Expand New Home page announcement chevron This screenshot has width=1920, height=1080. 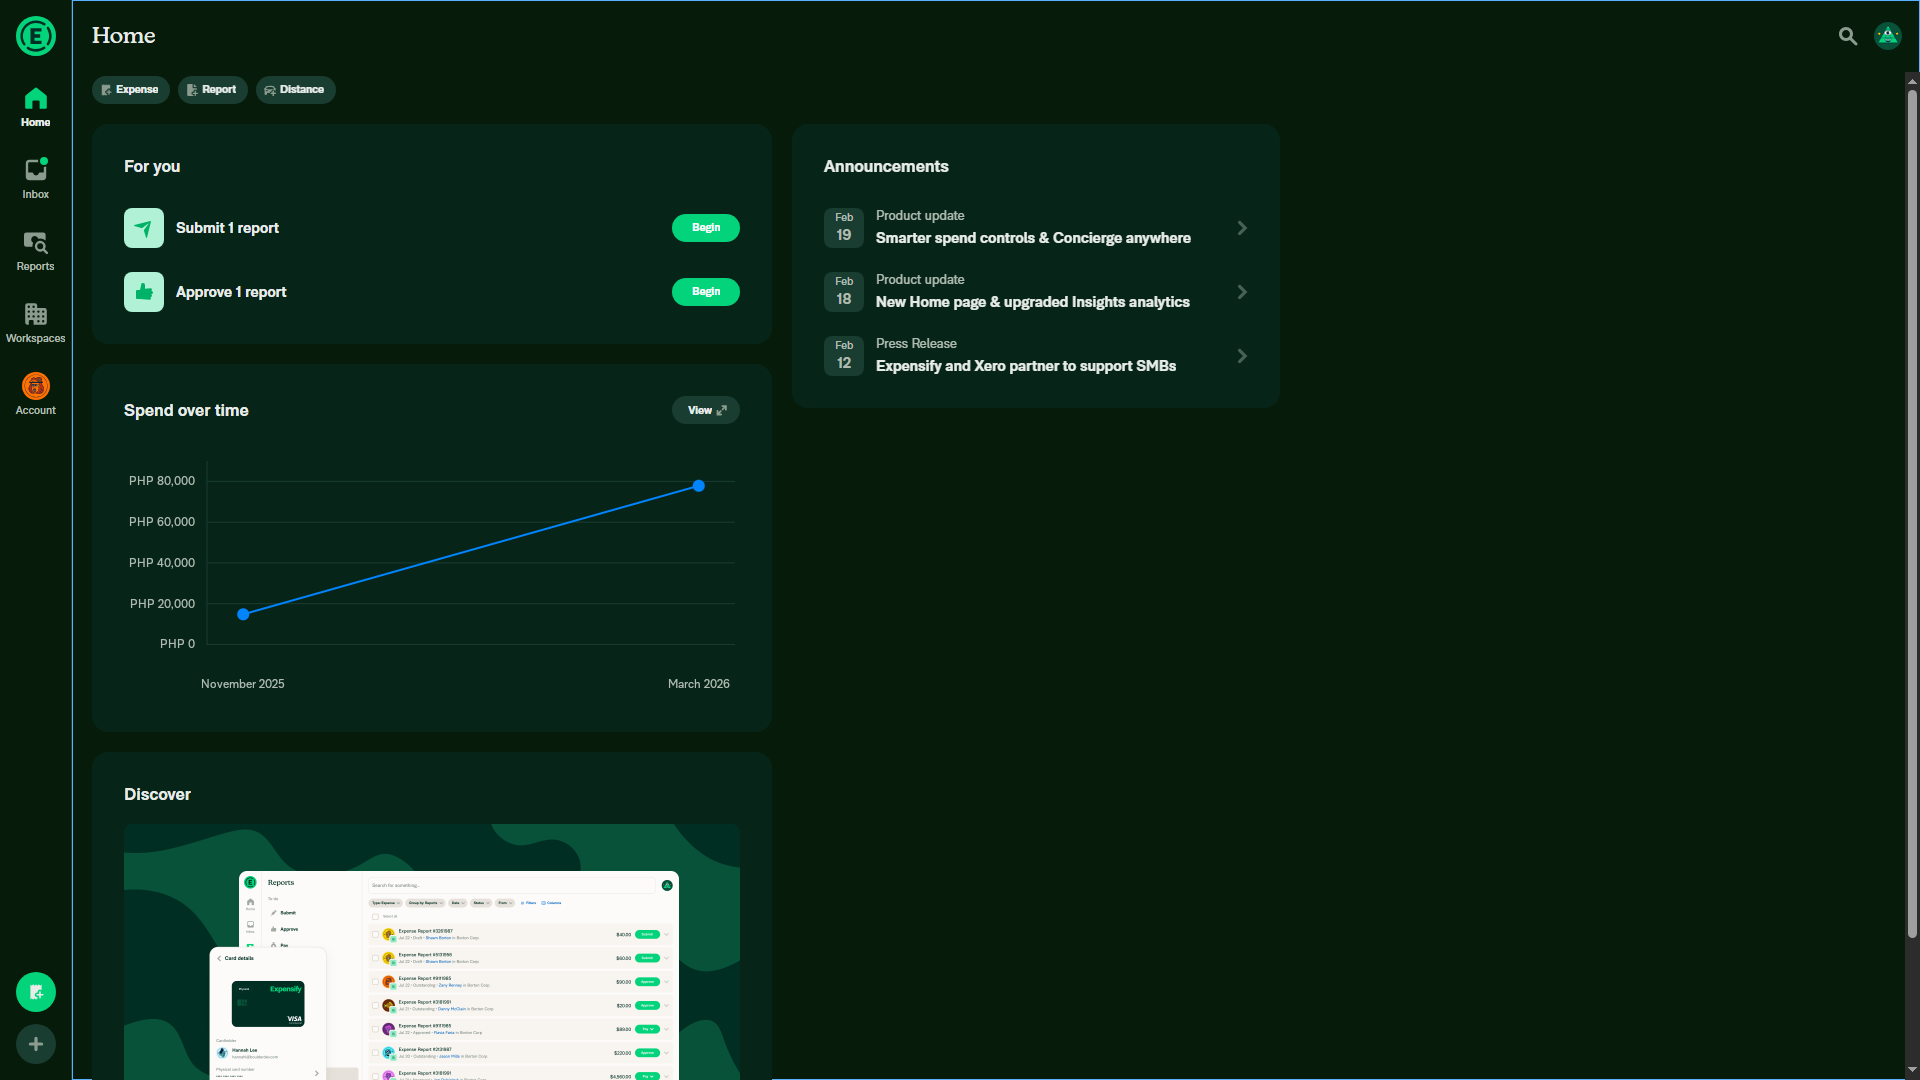(1242, 292)
